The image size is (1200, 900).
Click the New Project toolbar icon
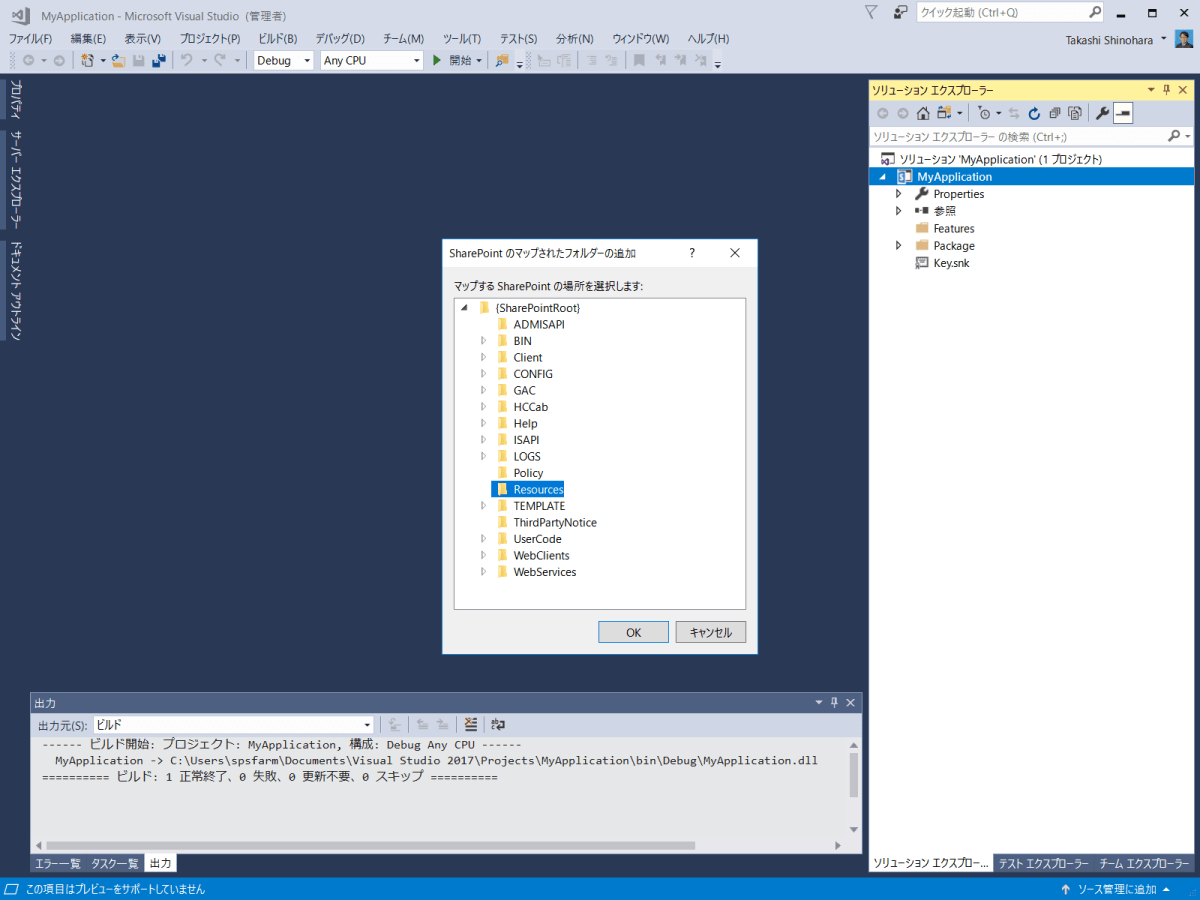[88, 61]
